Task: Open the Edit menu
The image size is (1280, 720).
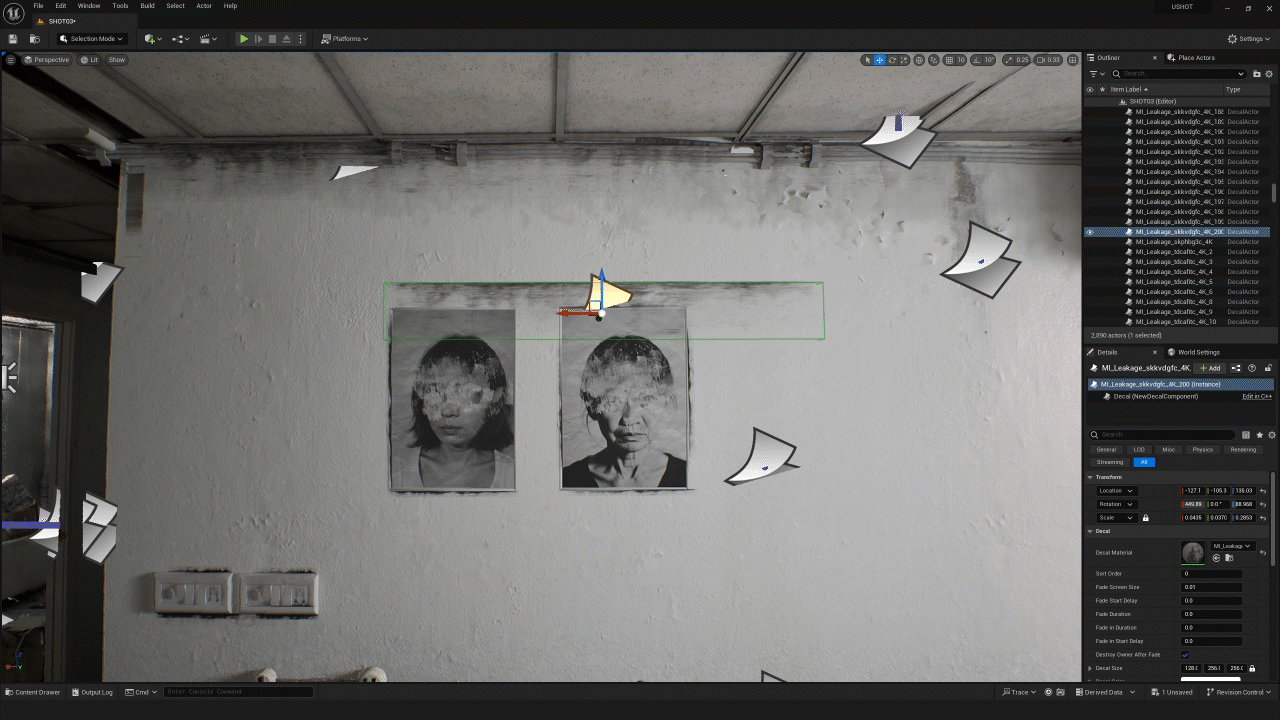Action: coord(61,6)
